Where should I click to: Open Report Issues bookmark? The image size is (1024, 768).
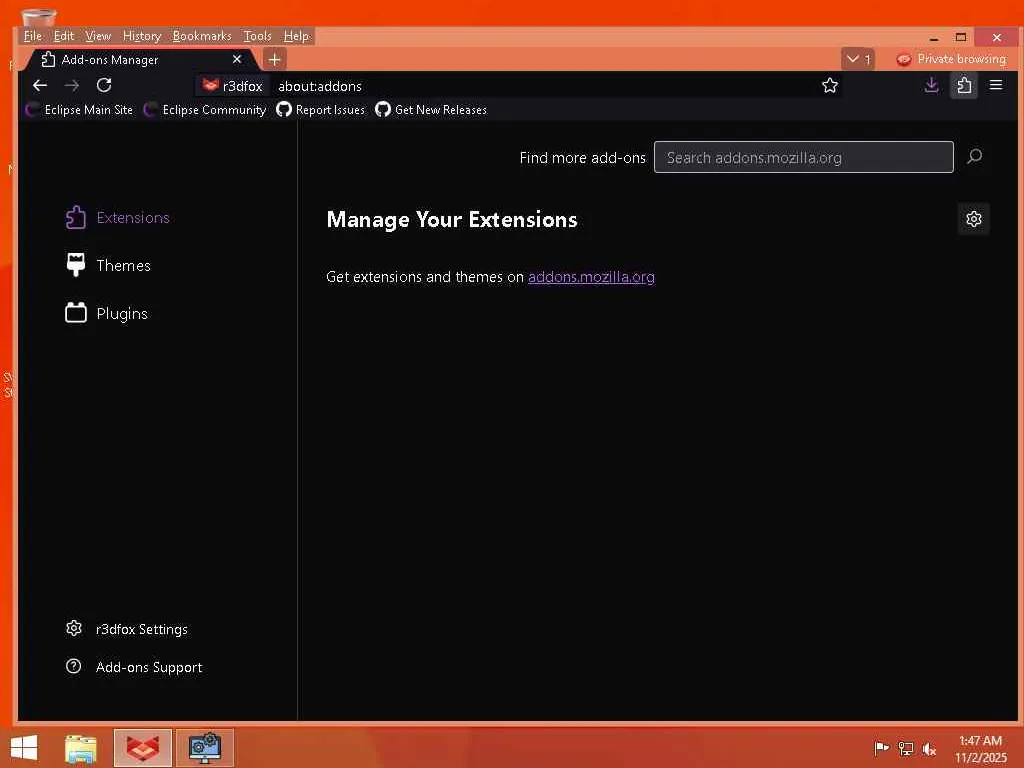point(321,110)
